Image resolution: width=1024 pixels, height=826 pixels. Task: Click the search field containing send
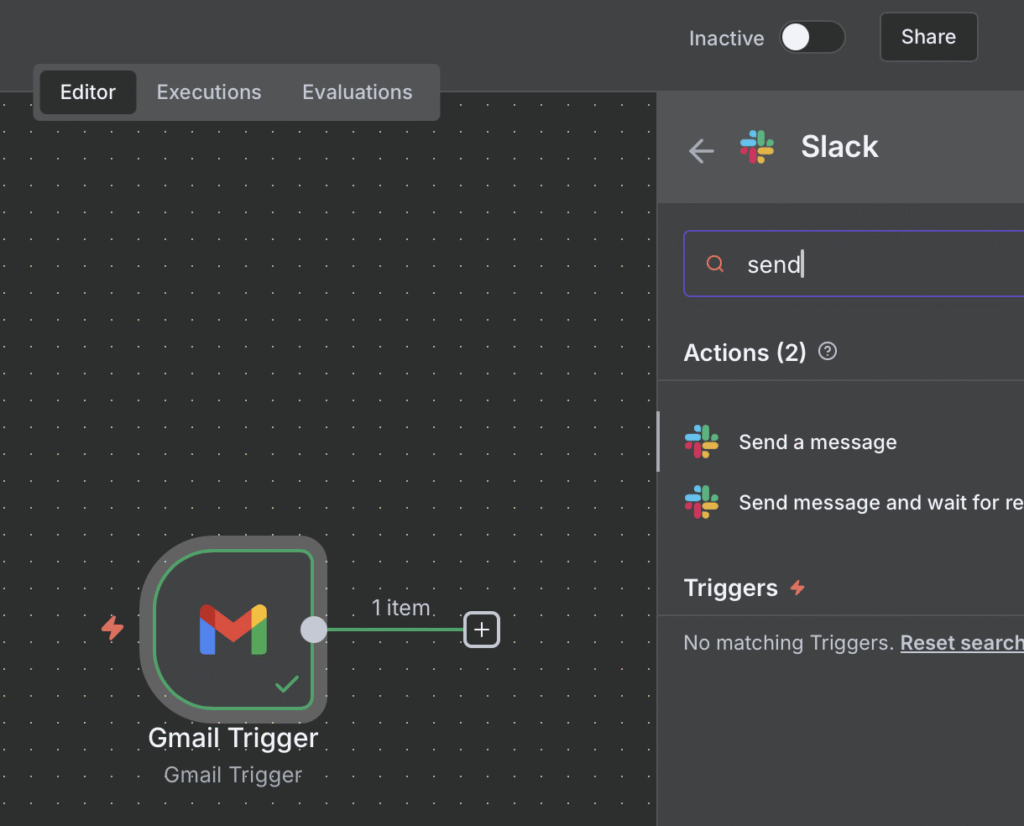point(854,264)
